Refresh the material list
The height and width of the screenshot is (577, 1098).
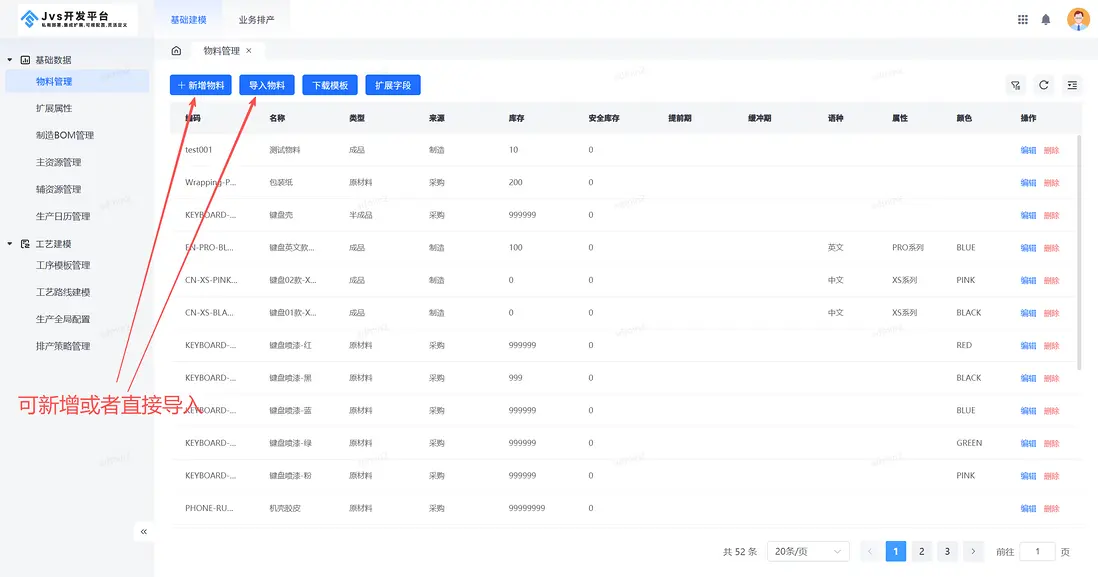point(1043,85)
